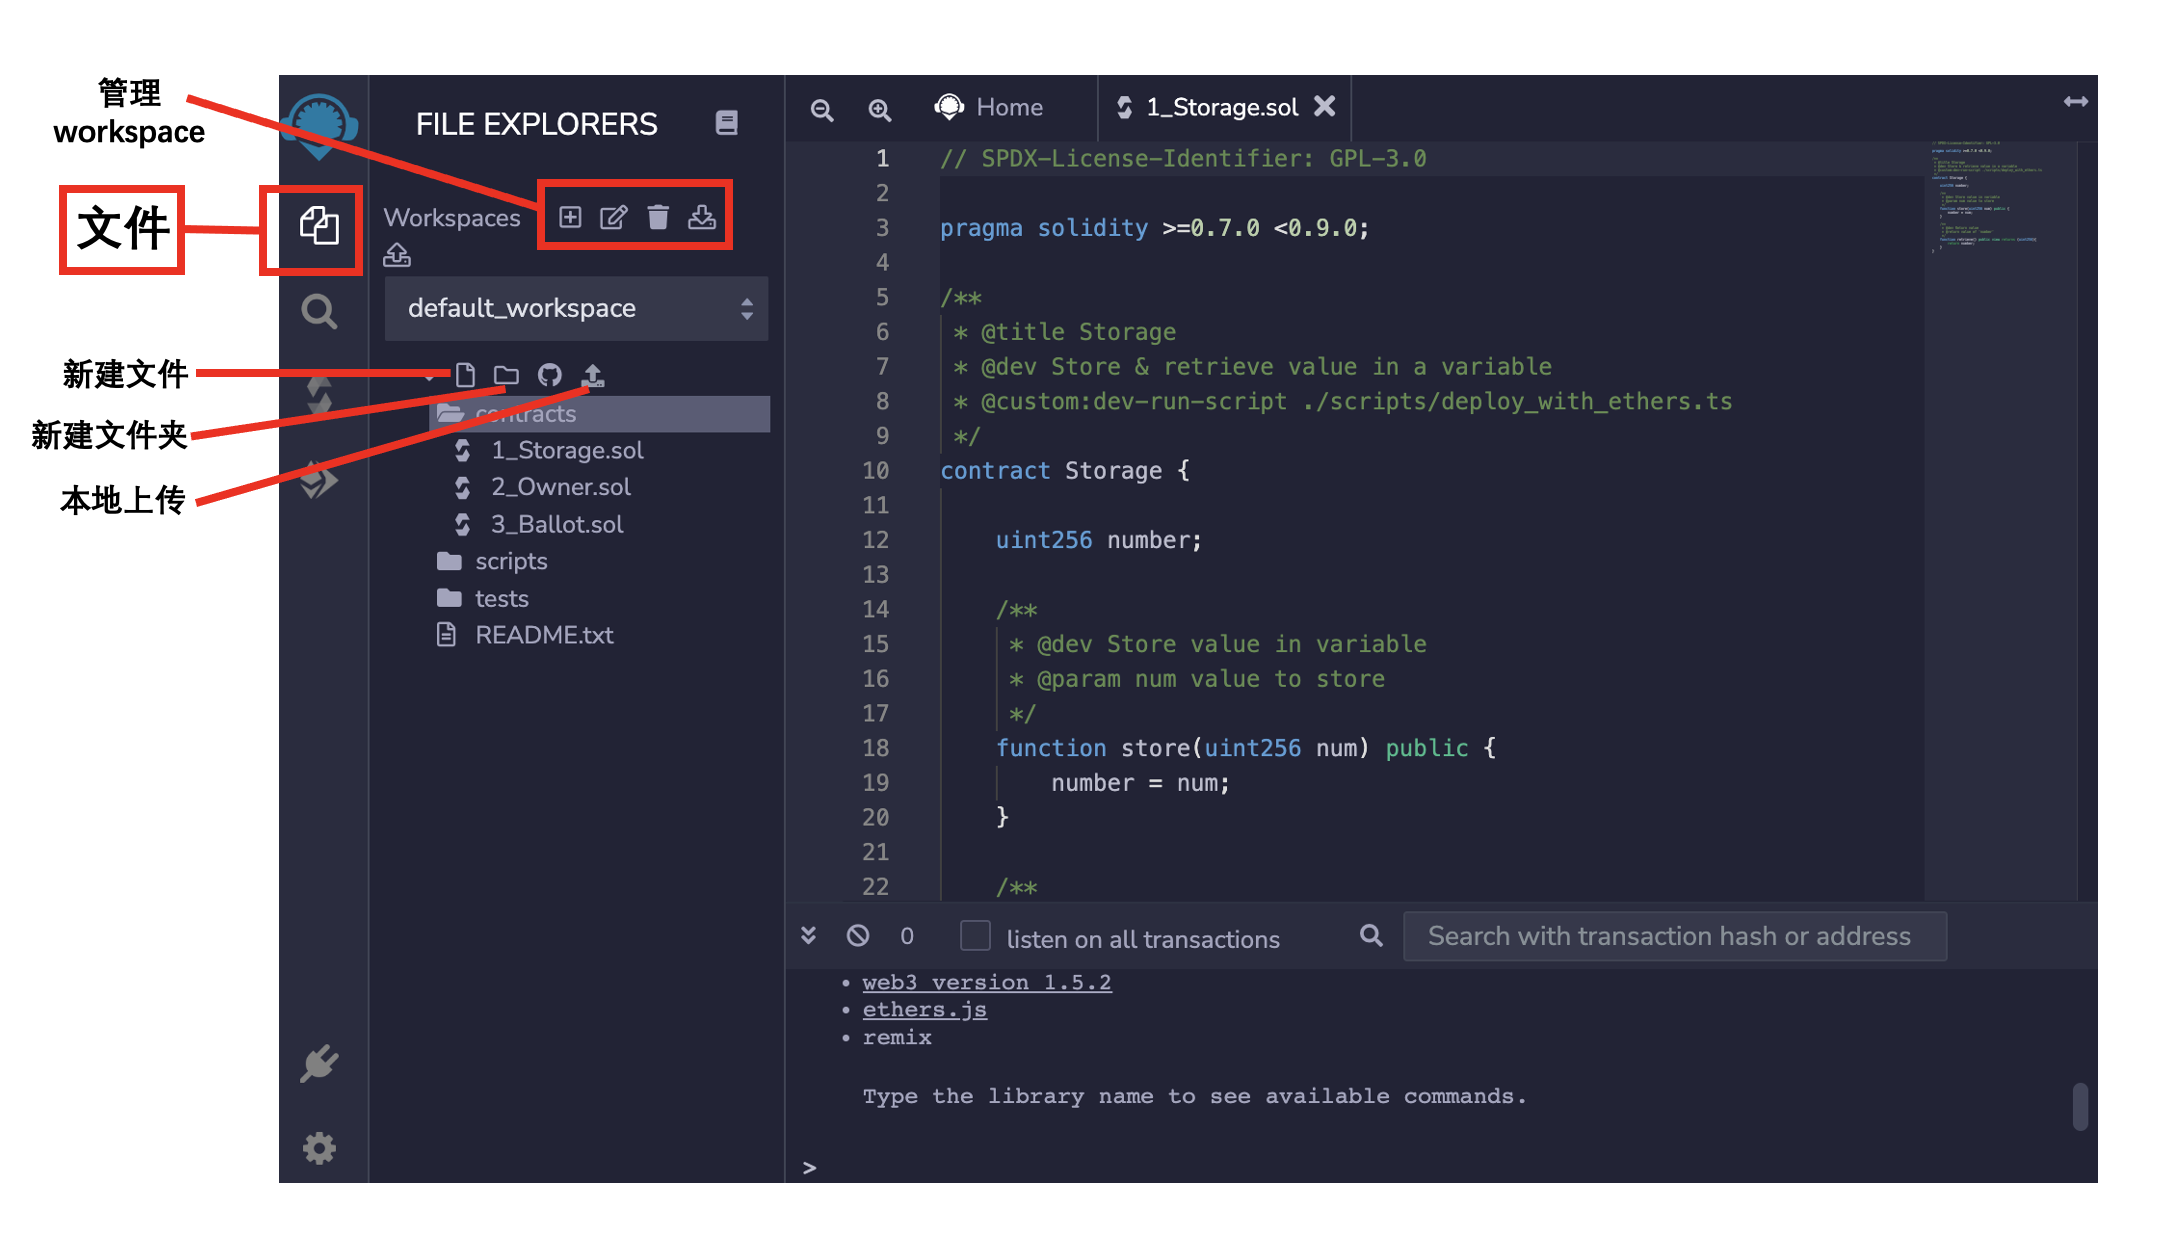Open web3 version 1.5.2 link

[x=987, y=982]
